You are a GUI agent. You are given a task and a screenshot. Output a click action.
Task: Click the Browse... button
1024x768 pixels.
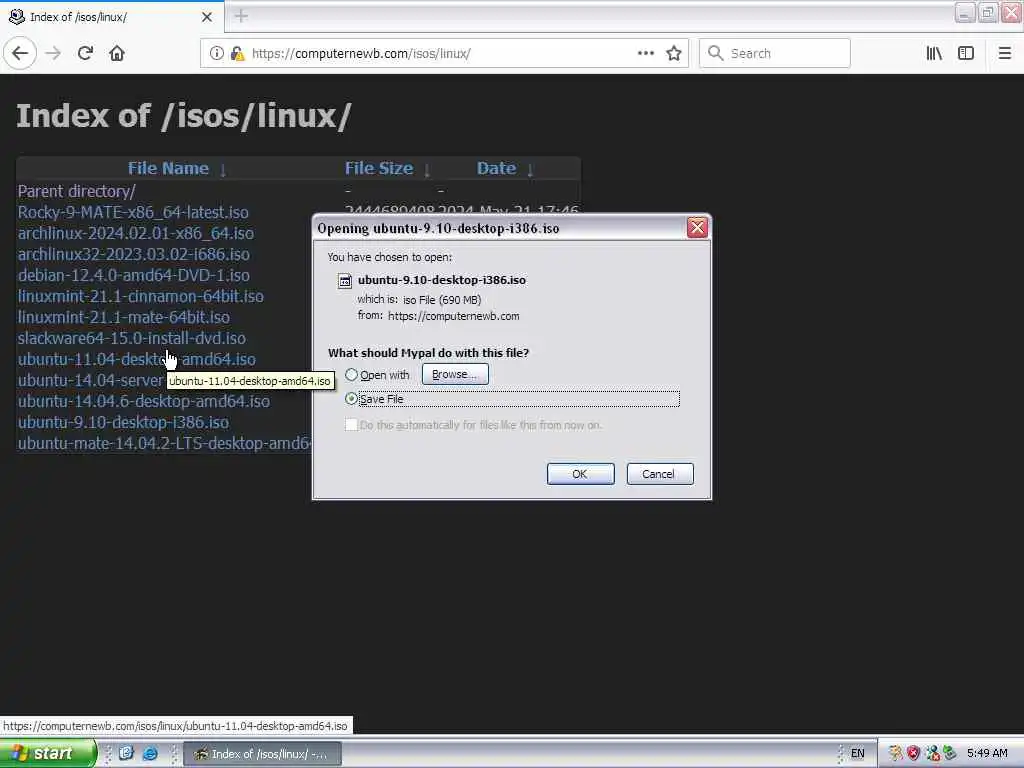455,374
